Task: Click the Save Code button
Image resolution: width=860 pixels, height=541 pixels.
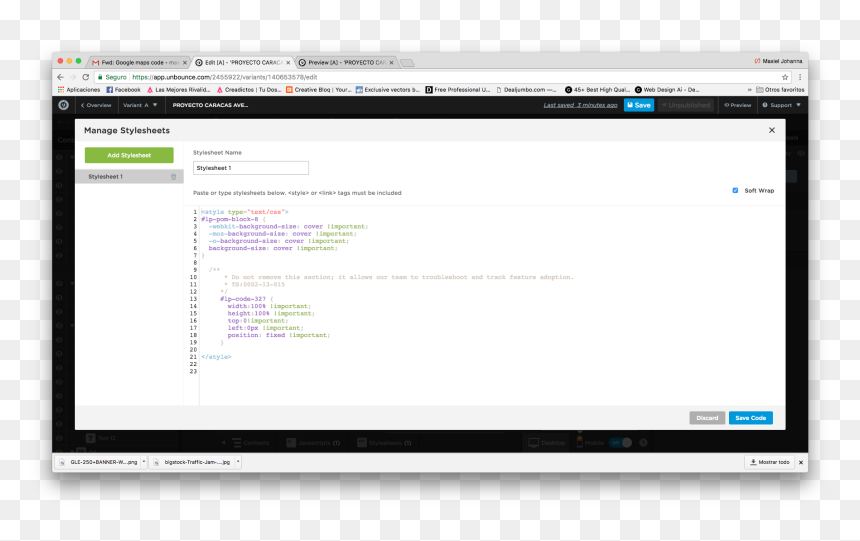Action: [x=750, y=418]
